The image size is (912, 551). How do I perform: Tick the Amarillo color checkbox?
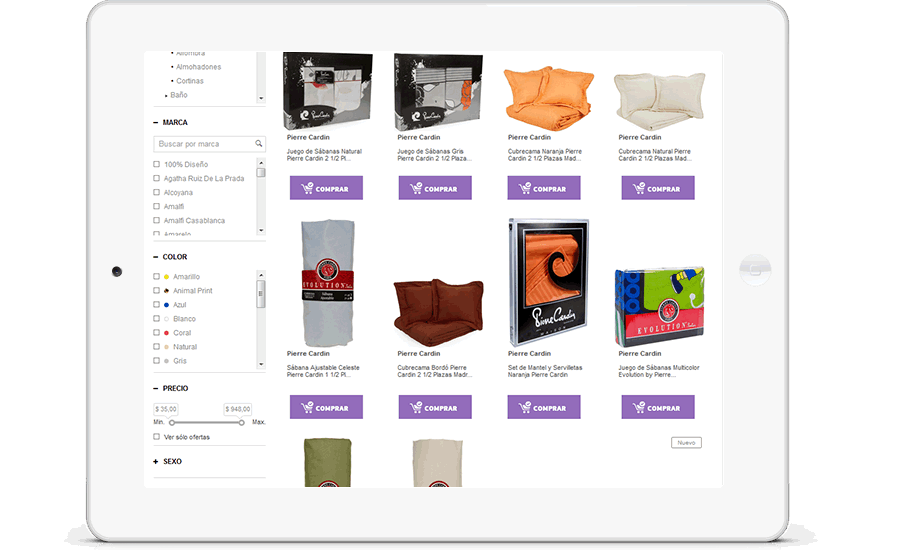coord(156,276)
